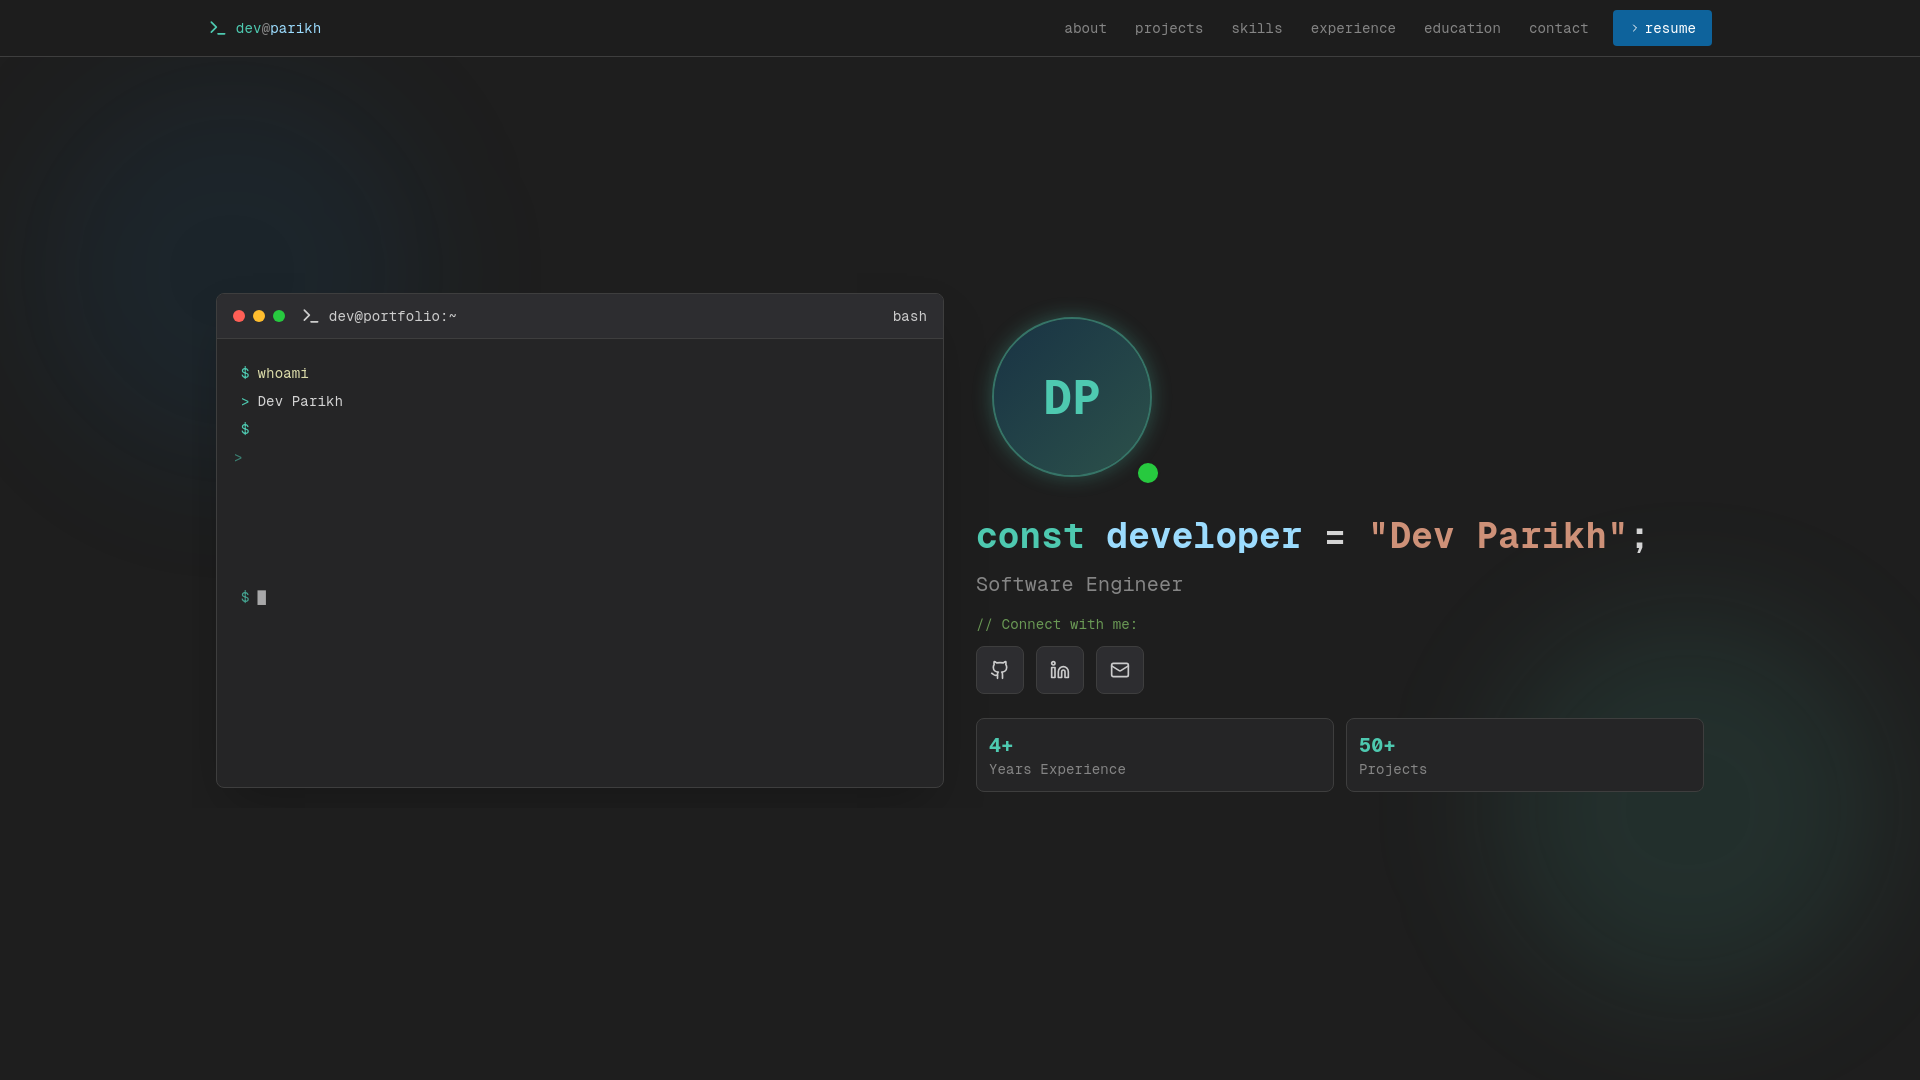Click the DP avatar circle

point(1071,397)
